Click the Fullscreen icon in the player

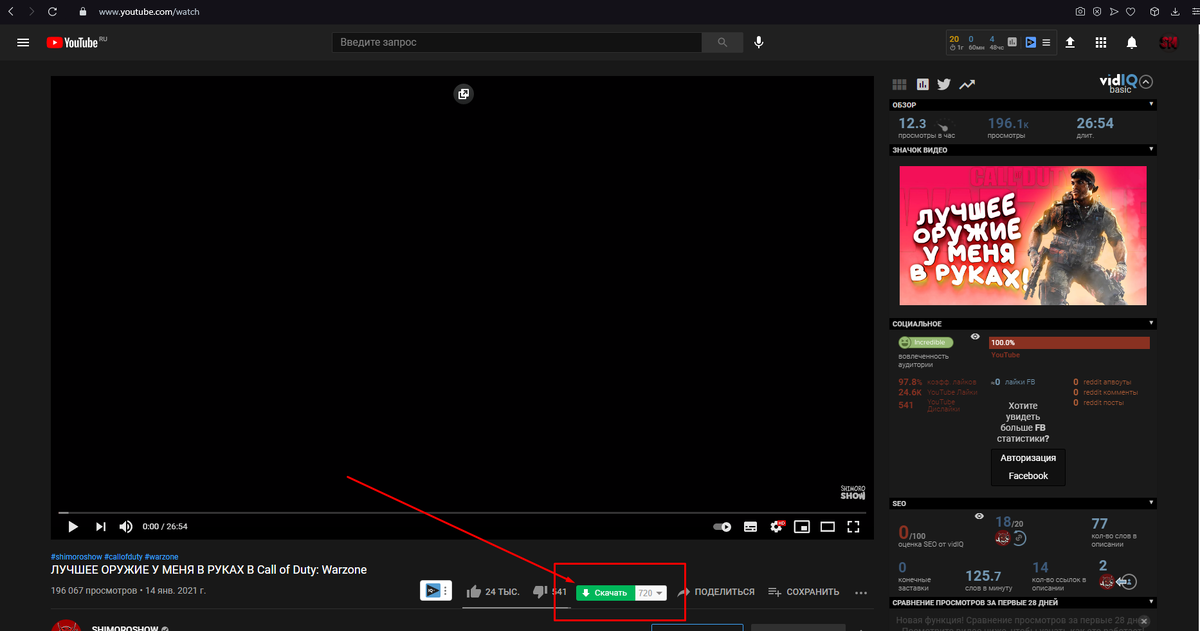click(x=852, y=526)
